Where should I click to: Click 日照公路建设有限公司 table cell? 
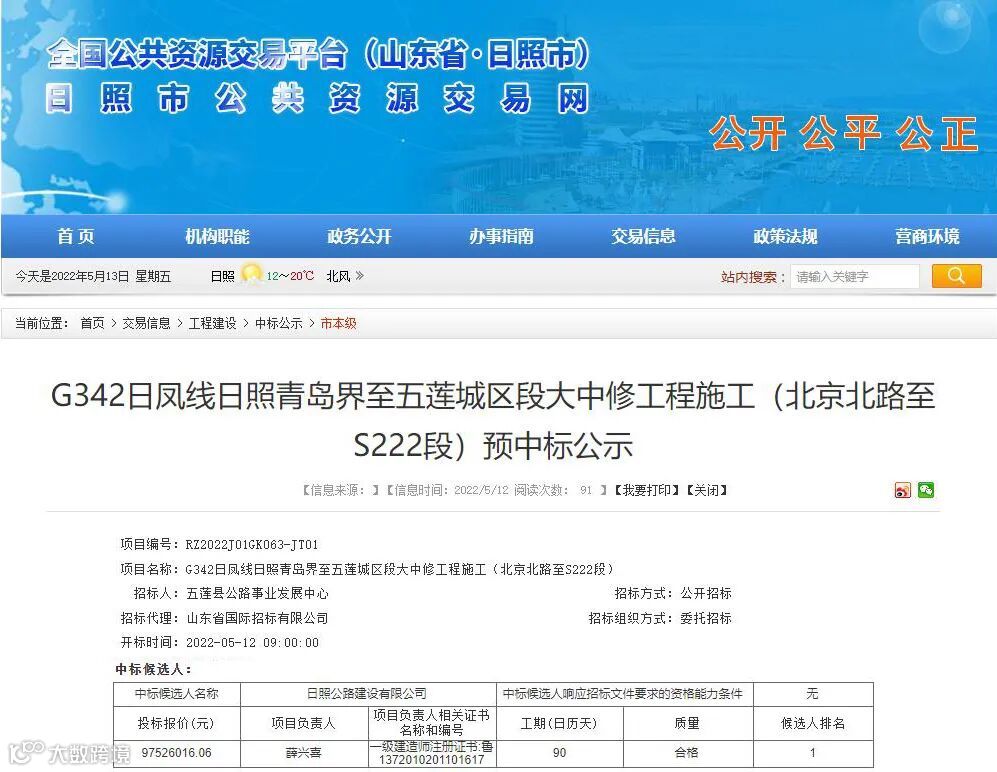pos(368,694)
